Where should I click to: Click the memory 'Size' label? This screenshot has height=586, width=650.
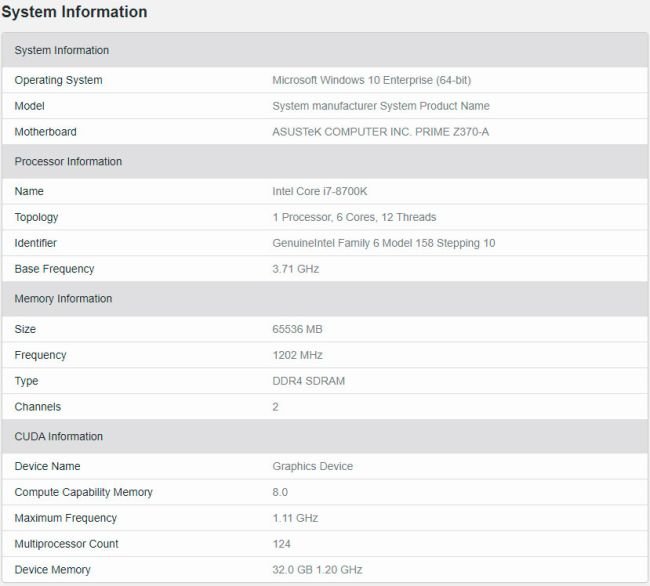[25, 329]
